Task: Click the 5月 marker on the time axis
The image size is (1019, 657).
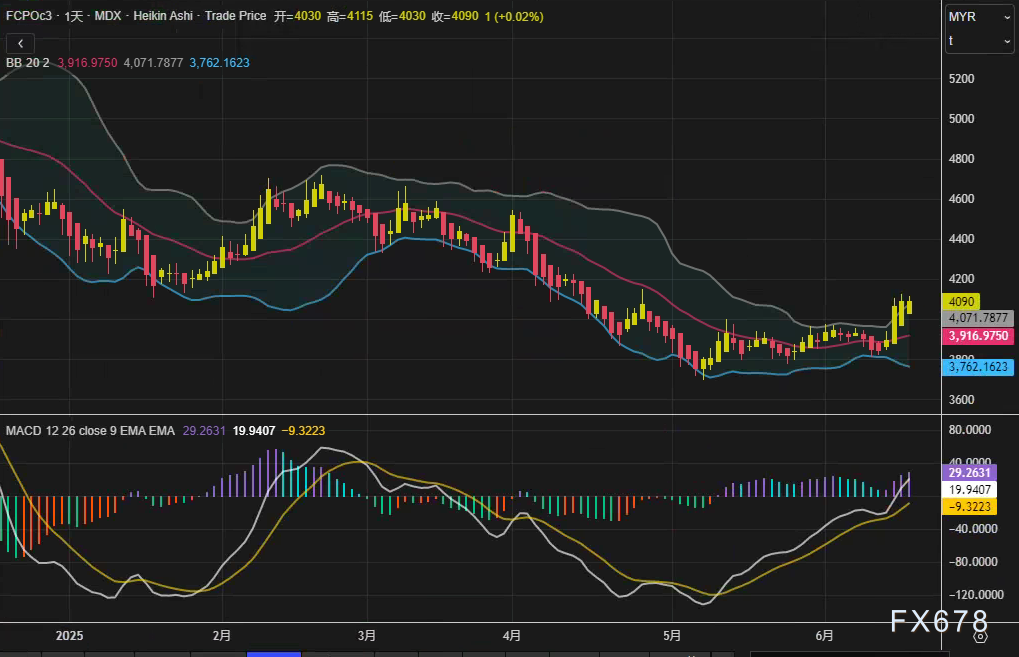Action: (672, 635)
